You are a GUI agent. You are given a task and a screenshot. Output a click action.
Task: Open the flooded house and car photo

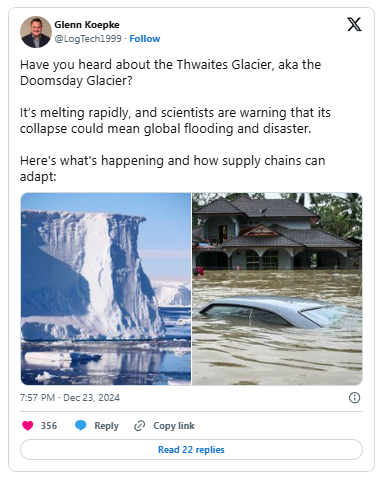point(277,289)
